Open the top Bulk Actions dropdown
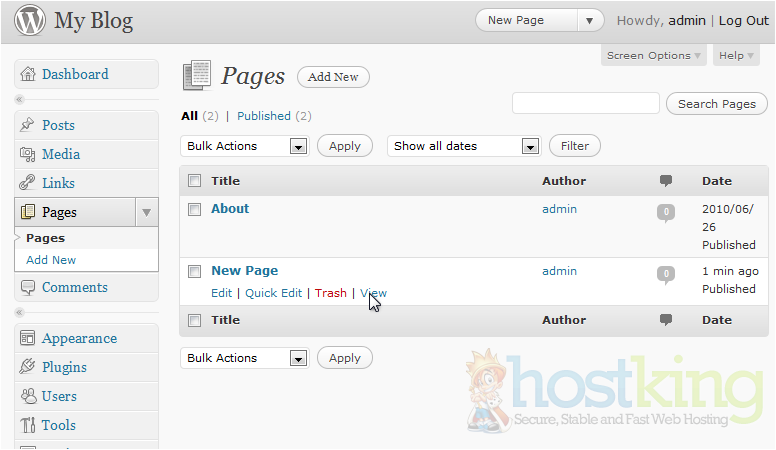 245,146
